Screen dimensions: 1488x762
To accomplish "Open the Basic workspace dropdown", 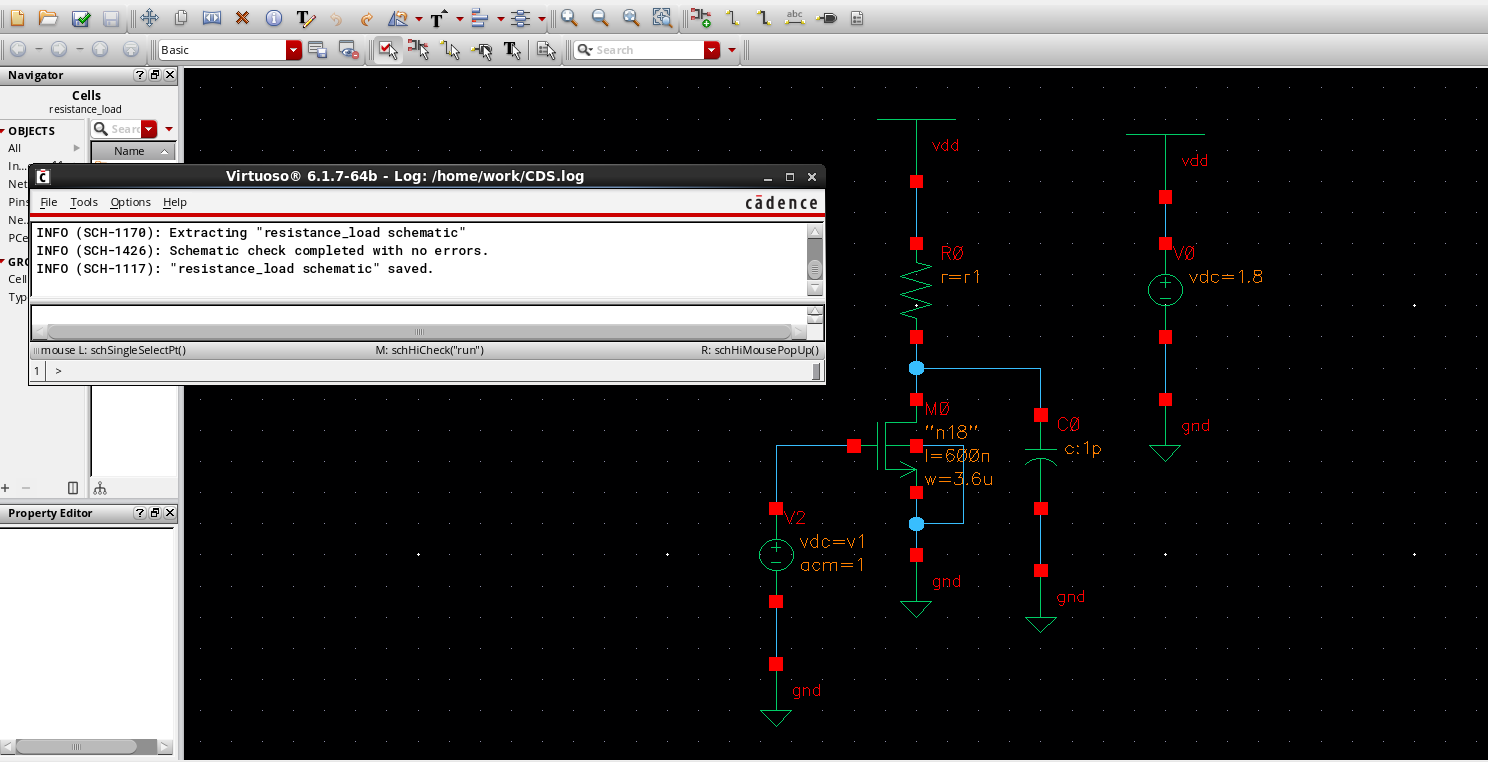I will pyautogui.click(x=293, y=50).
